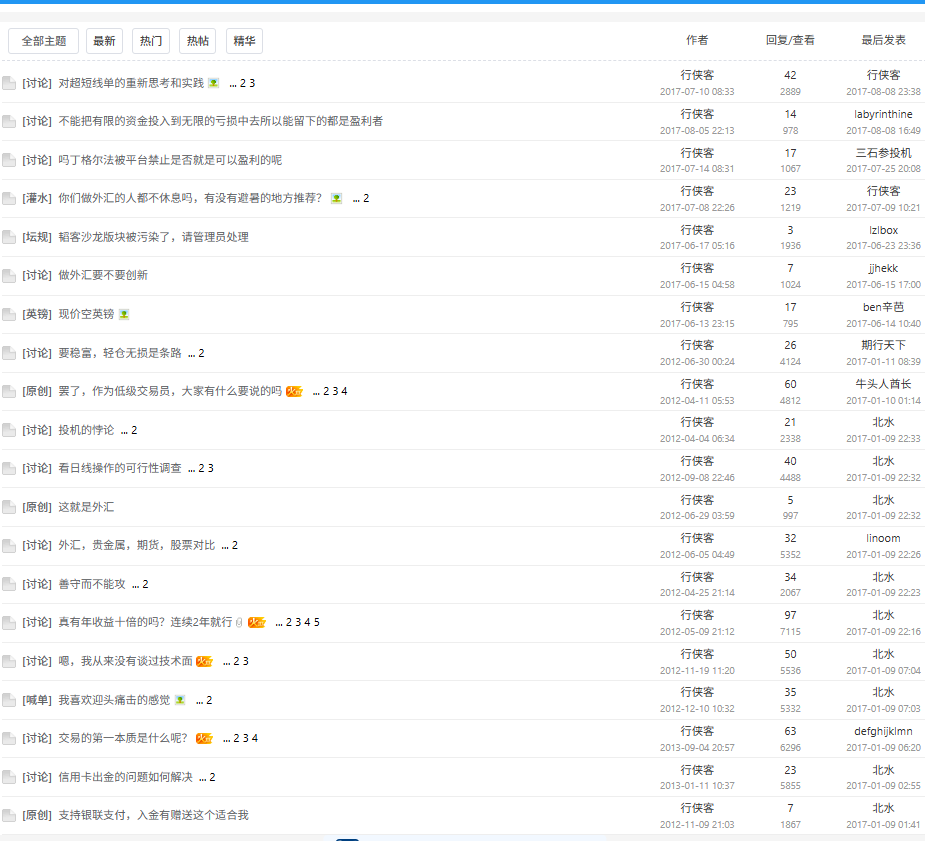Click thread icon for 不能把有限的资金 thread

pos(9,121)
